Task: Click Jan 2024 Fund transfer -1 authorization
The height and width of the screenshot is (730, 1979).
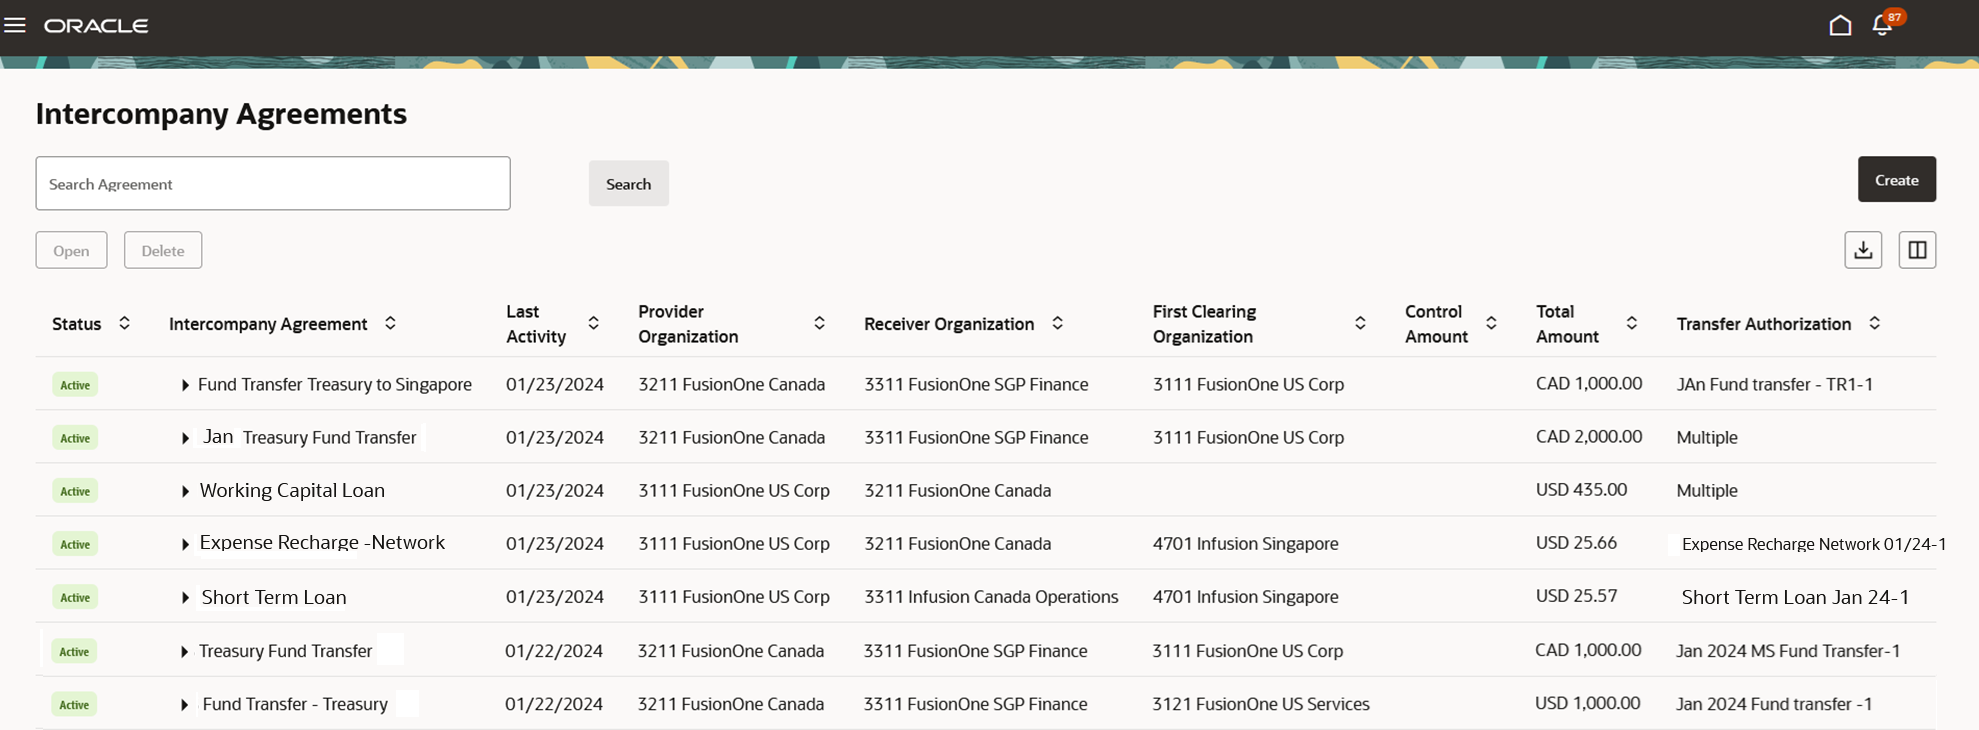Action: click(1774, 704)
